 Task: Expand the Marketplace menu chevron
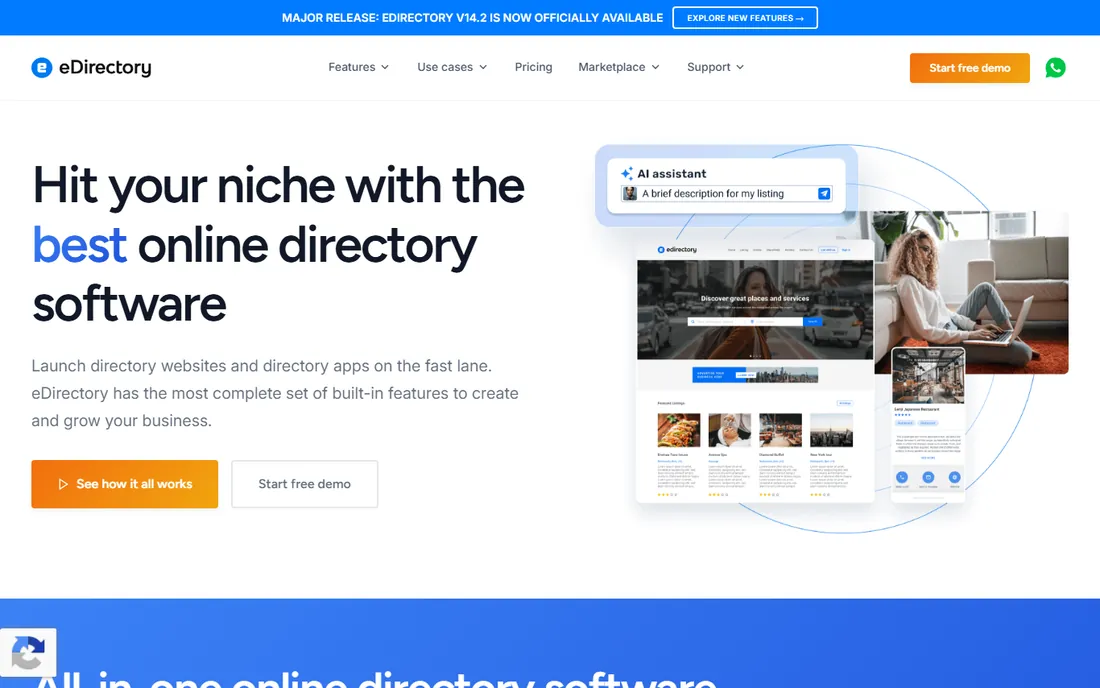[x=655, y=67]
